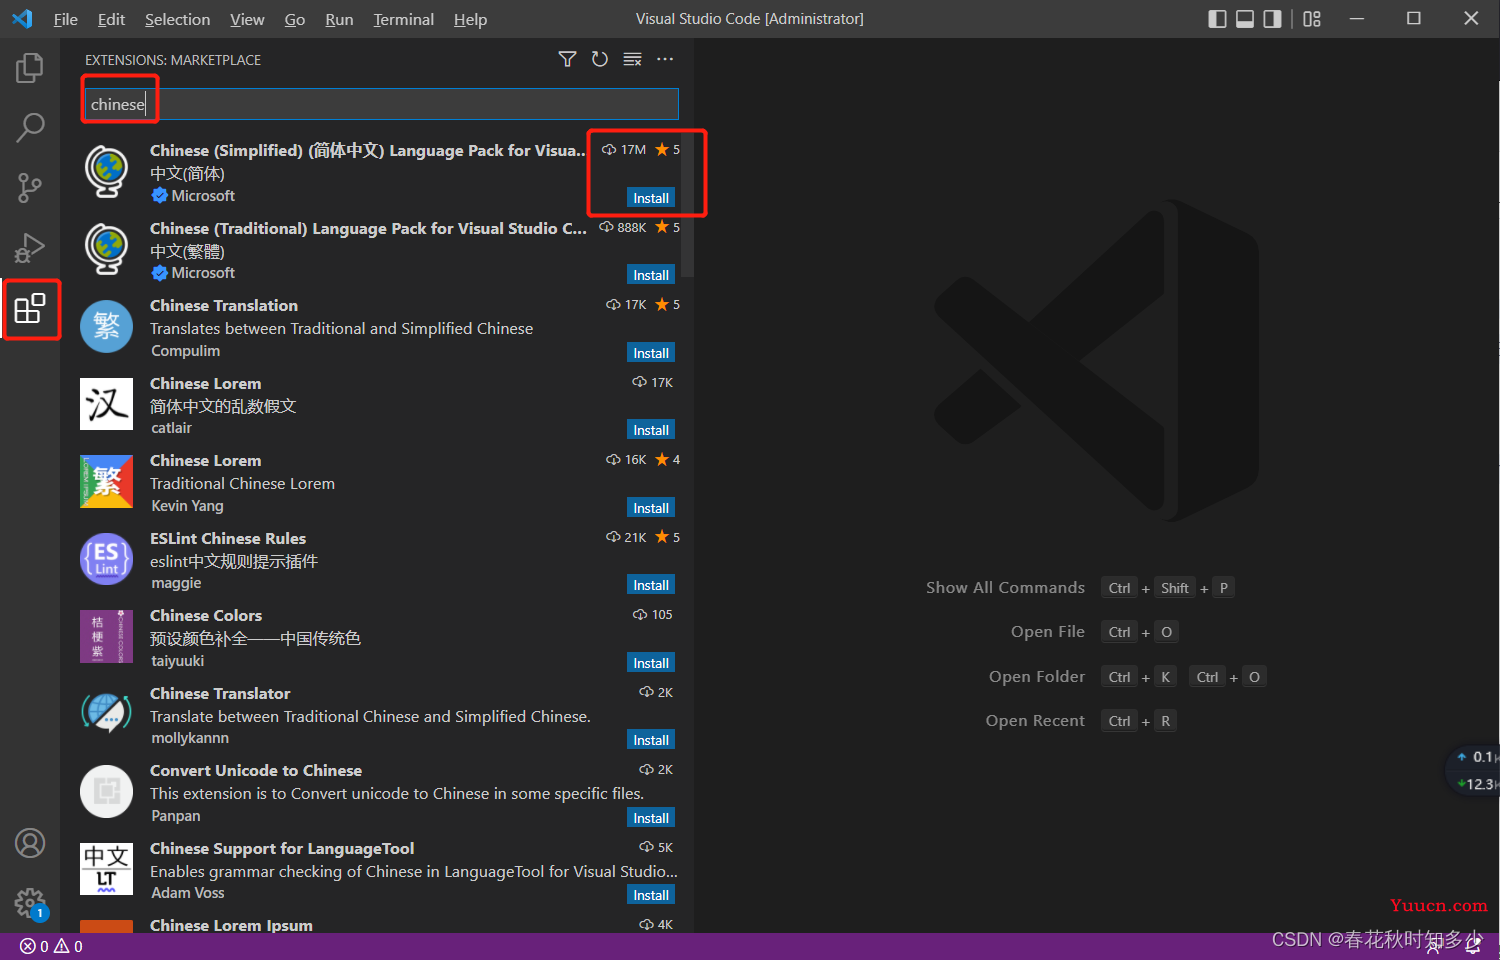Image resolution: width=1500 pixels, height=960 pixels.
Task: Click the Open File shortcut hint
Action: tap(1048, 632)
